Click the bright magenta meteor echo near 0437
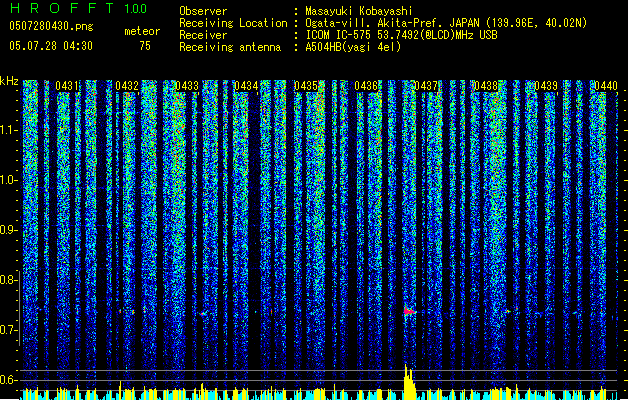The width and height of the screenshot is (629, 400). 409,311
